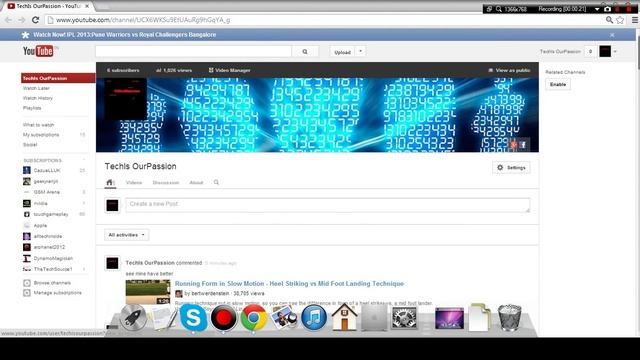Click the YouTube search input field

193,51
